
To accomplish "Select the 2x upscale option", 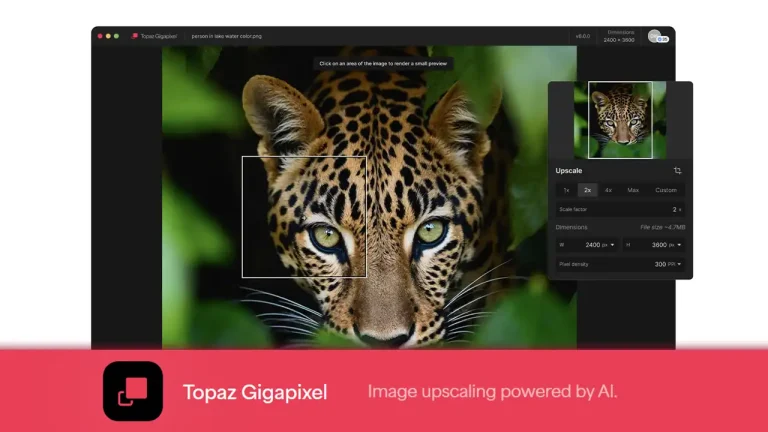I will [587, 190].
